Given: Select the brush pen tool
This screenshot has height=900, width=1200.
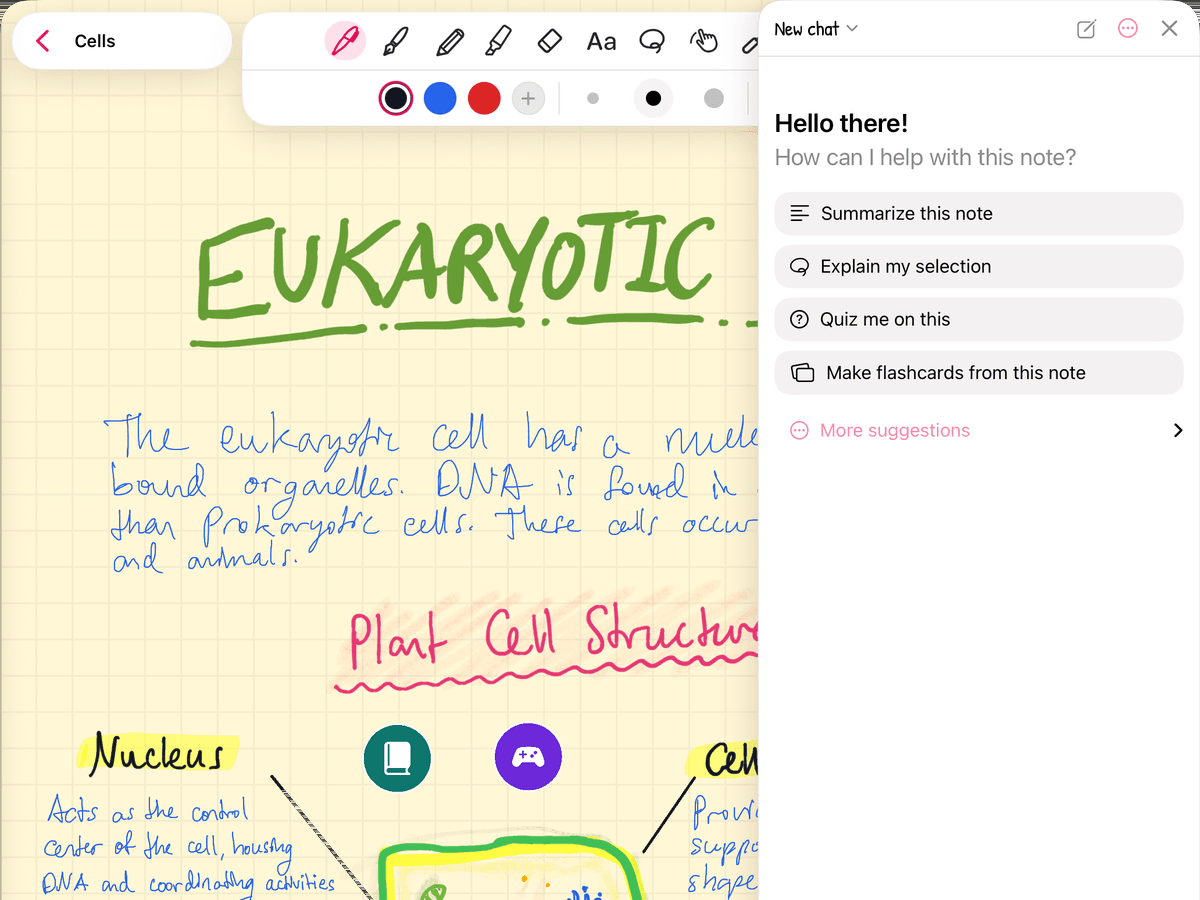Looking at the screenshot, I should pyautogui.click(x=396, y=41).
